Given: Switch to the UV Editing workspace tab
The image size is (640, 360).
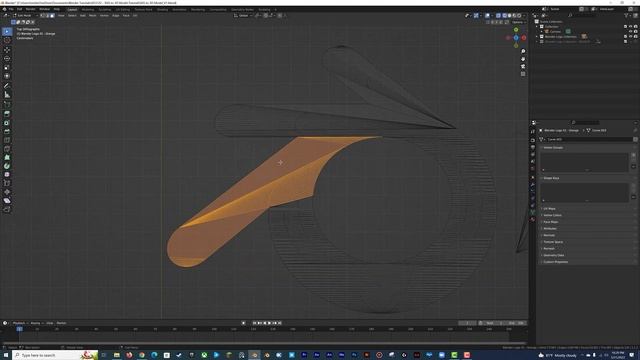Looking at the screenshot, I should coord(122,9).
